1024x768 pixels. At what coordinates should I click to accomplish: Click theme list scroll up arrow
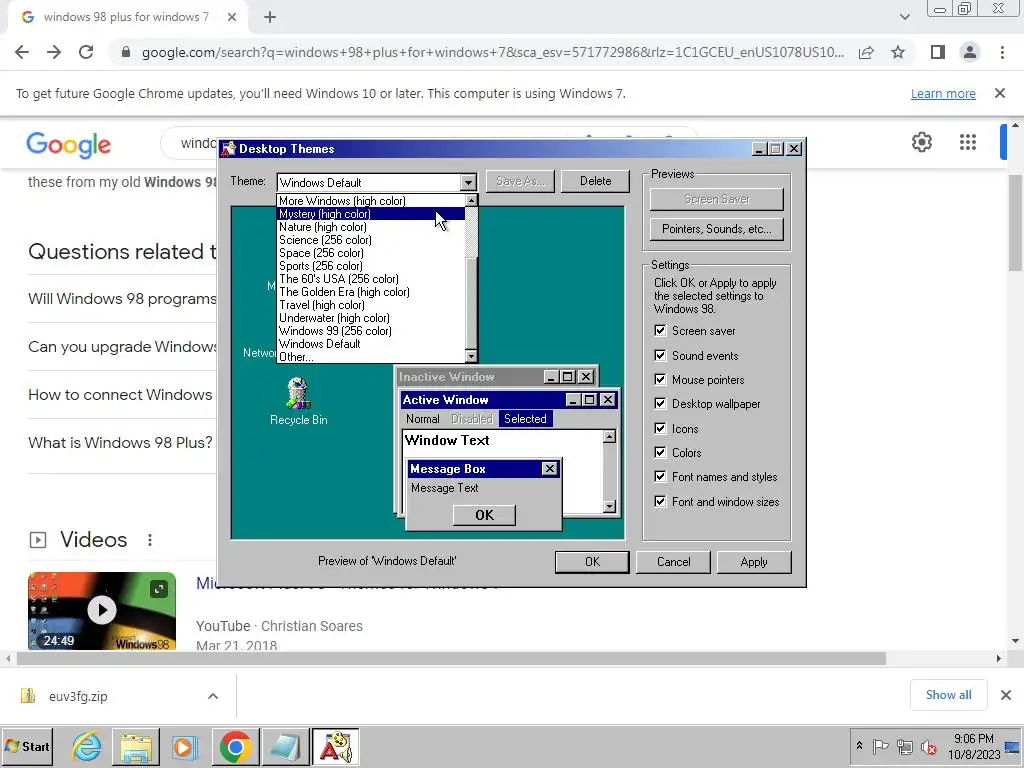(x=471, y=200)
